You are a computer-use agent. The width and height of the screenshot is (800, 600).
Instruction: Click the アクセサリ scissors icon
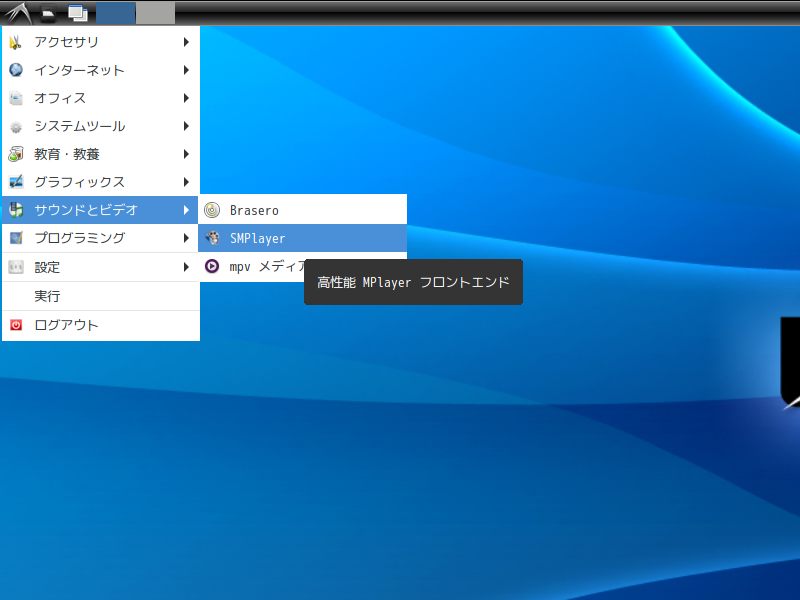point(16,42)
